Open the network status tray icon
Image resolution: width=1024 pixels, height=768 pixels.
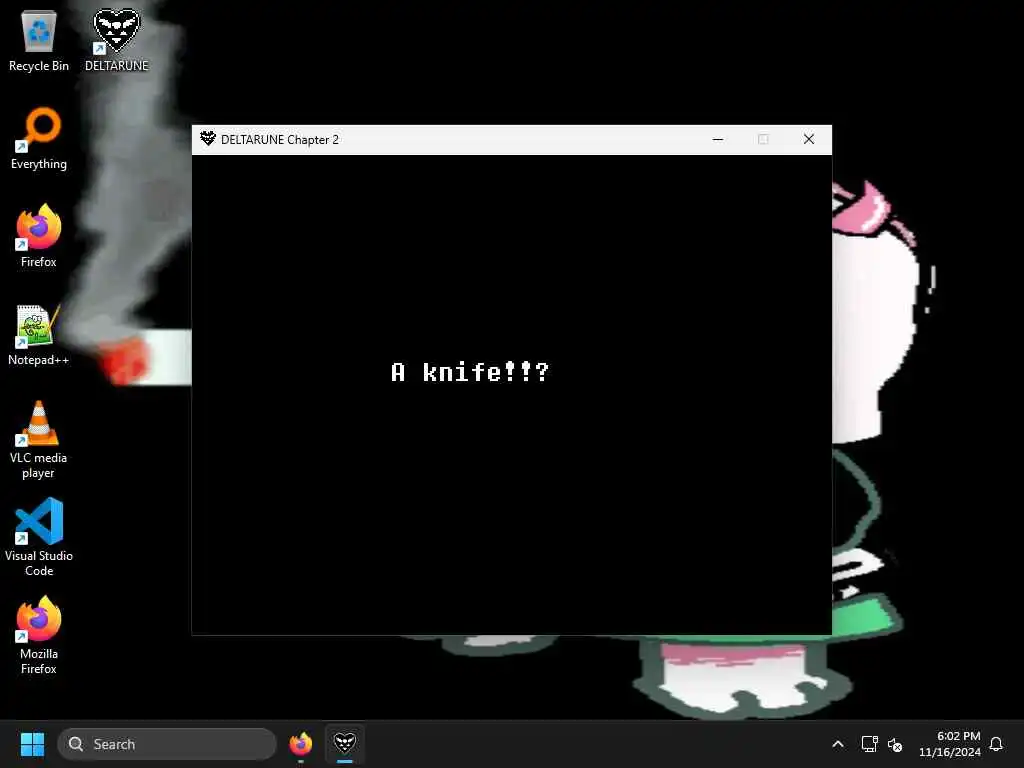click(x=869, y=744)
